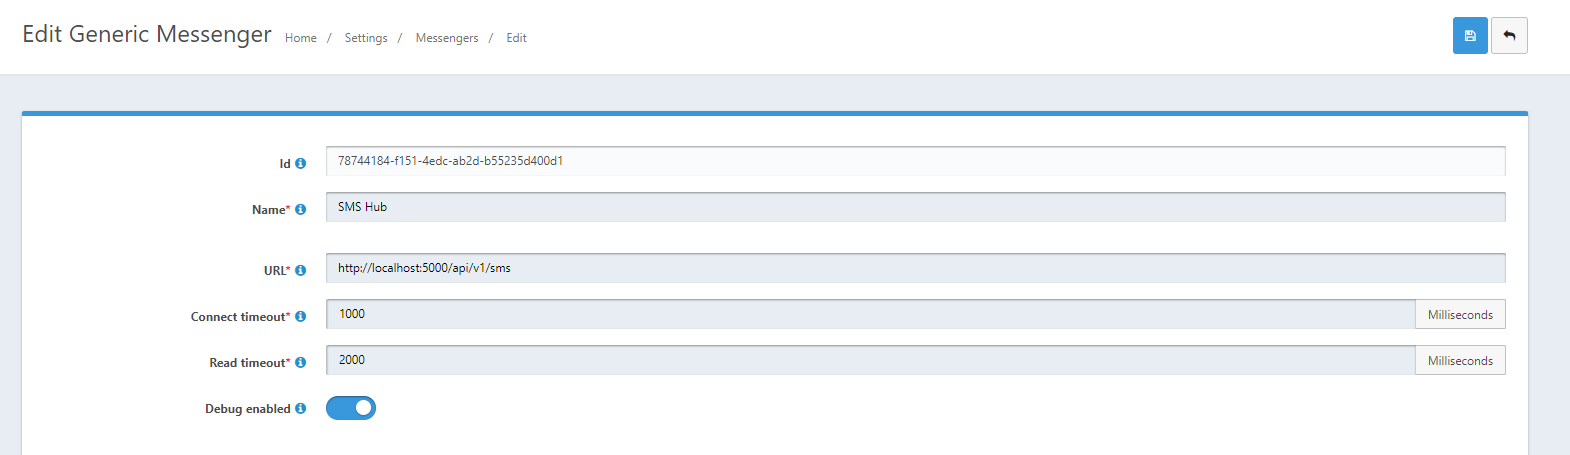
Task: Click the back arrow icon button
Action: tap(1509, 36)
